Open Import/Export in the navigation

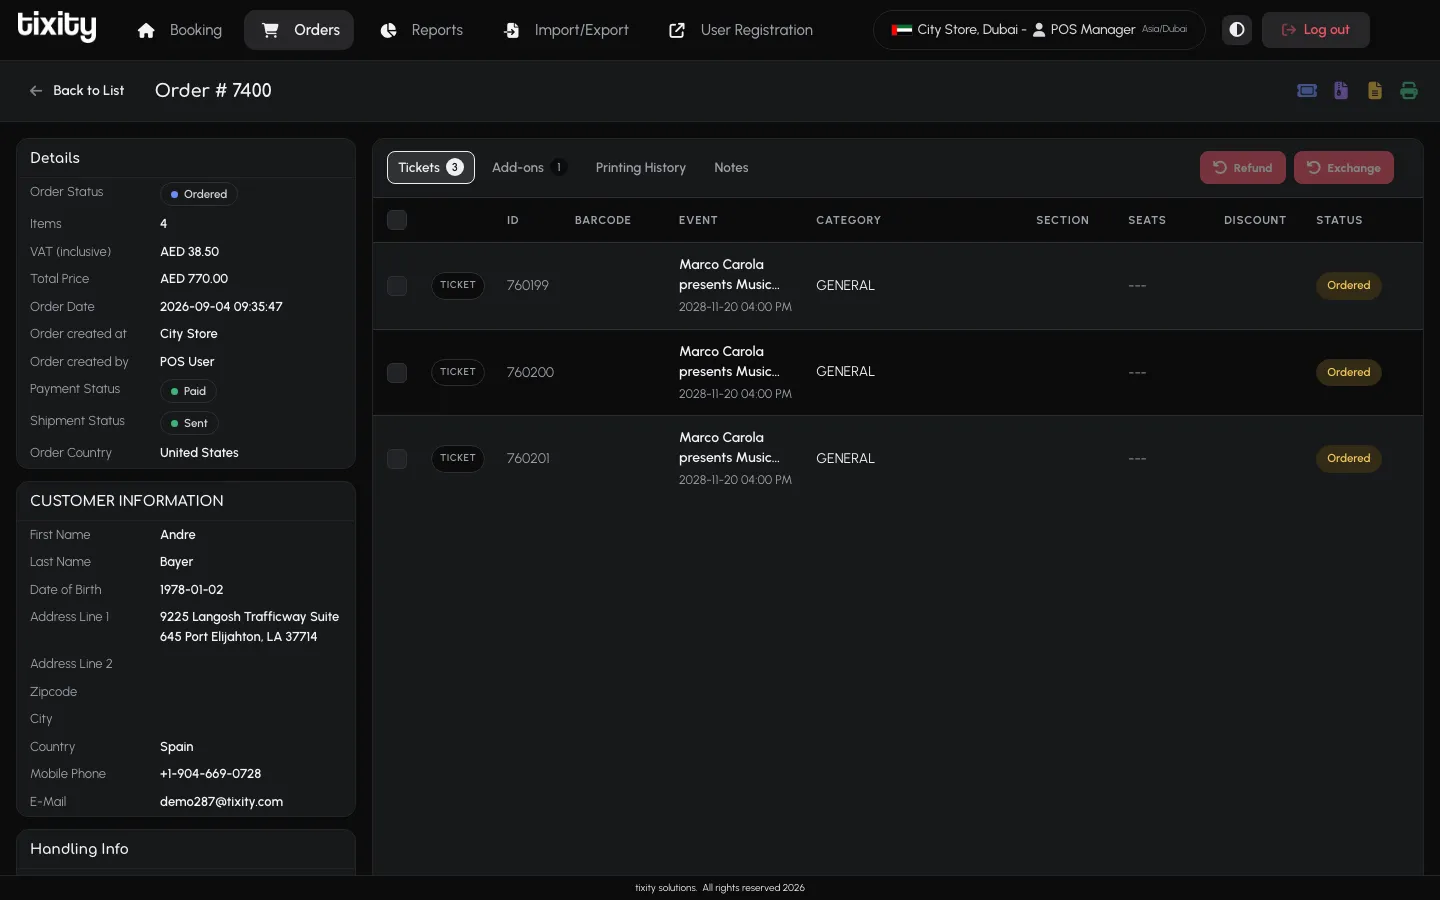point(566,30)
